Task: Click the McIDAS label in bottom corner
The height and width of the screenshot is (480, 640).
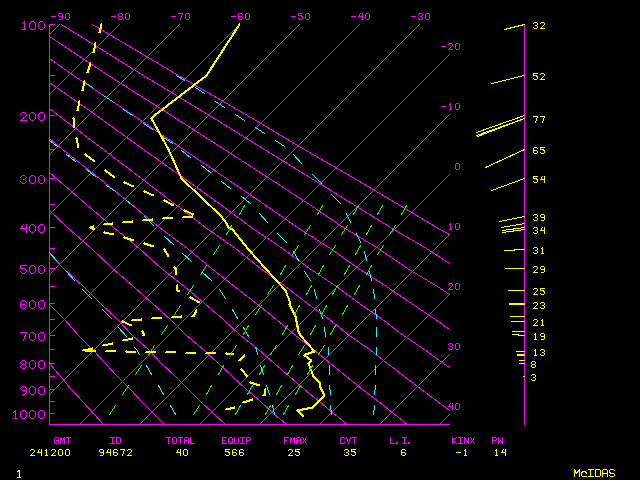Action: coord(594,472)
